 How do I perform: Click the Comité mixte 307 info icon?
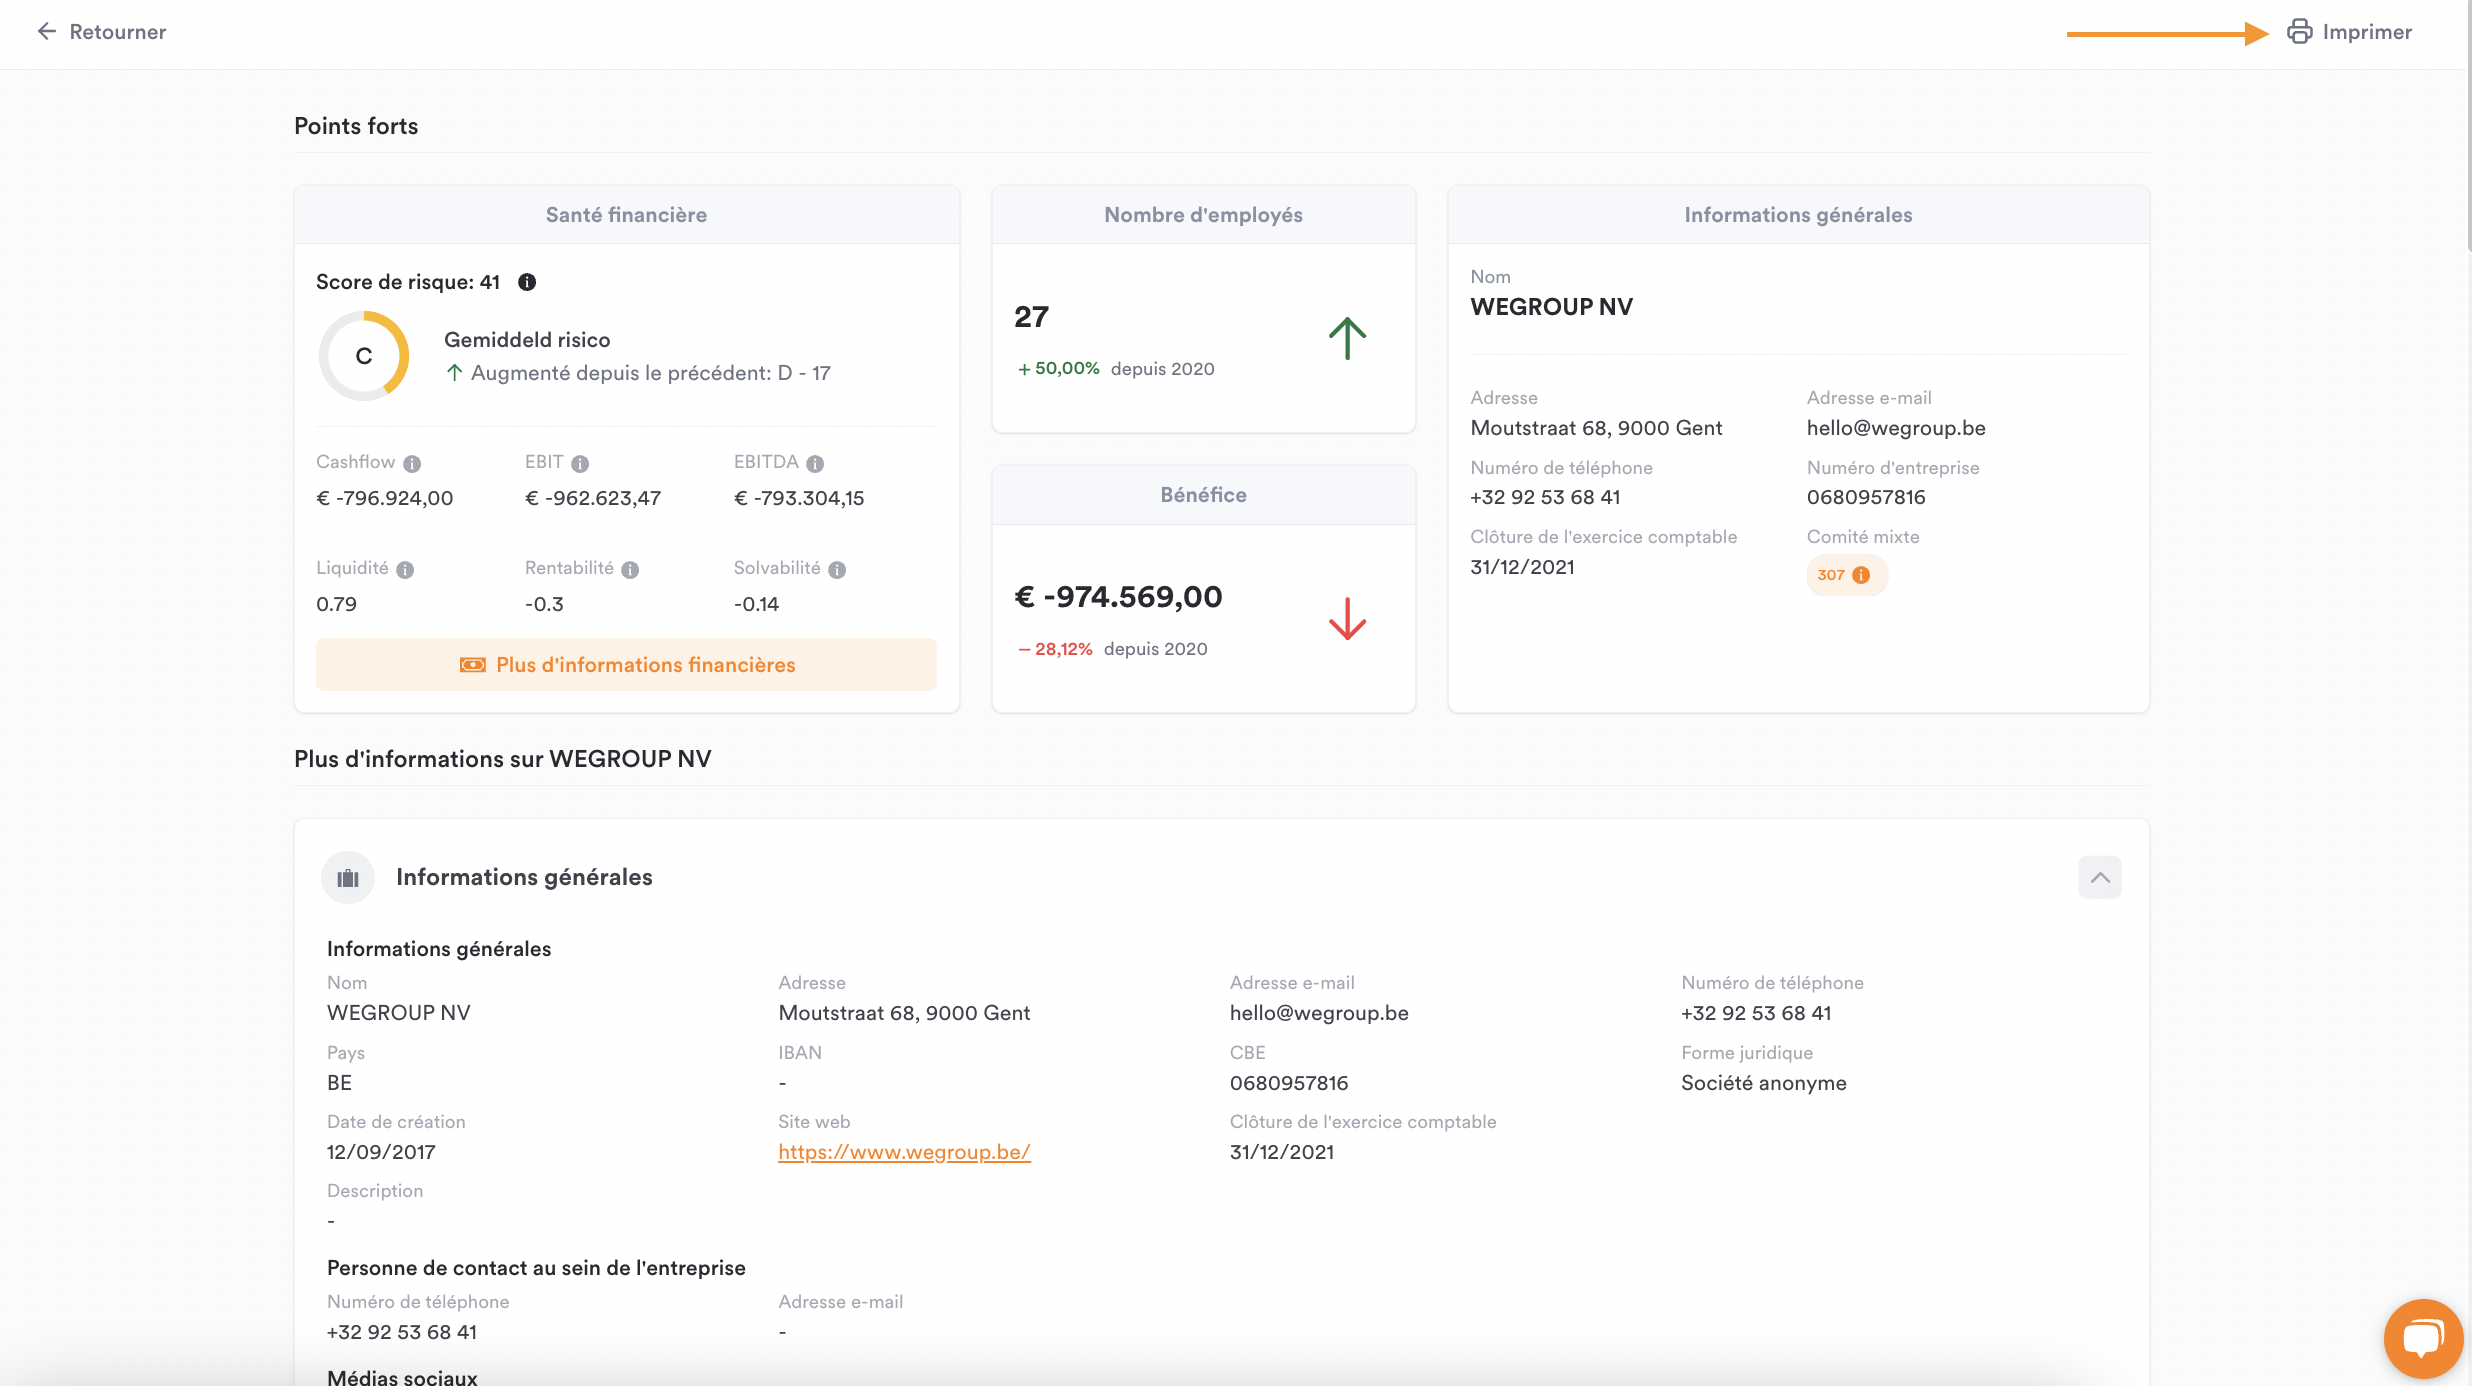[x=1861, y=575]
